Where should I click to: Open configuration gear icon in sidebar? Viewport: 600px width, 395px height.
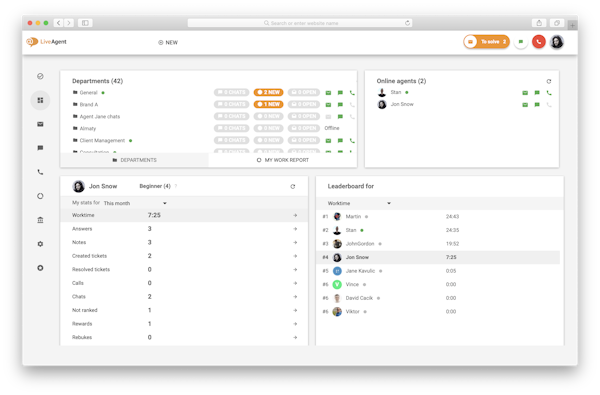point(40,244)
